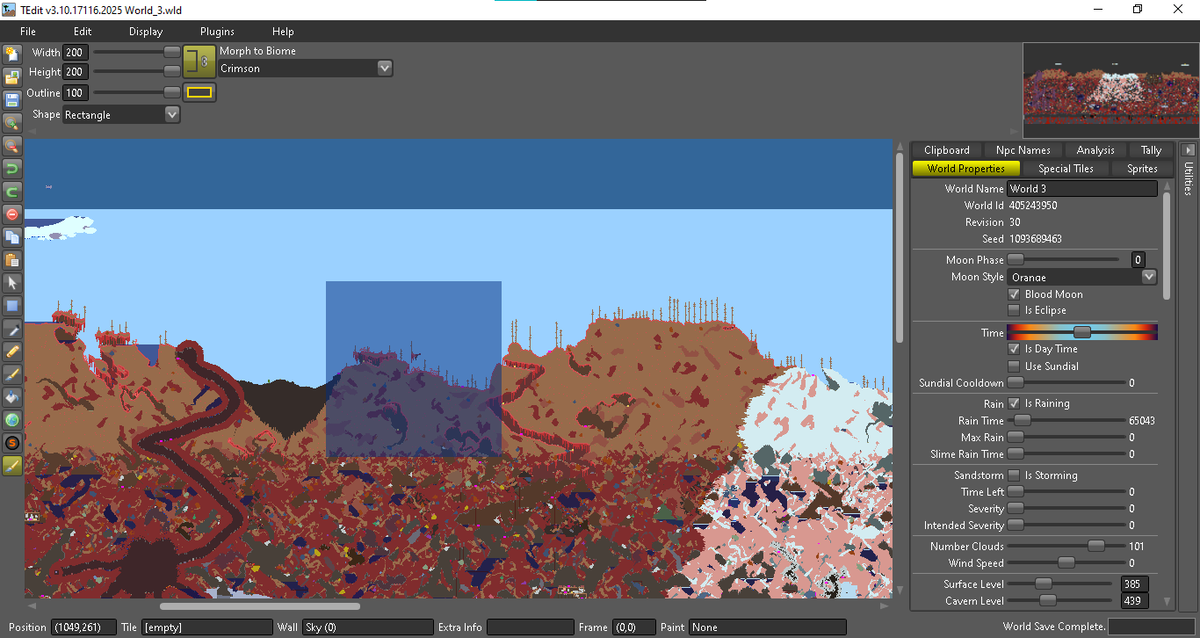Select the Picker eyedropper tool
Screen dimensions: 1200x638
click(12, 329)
